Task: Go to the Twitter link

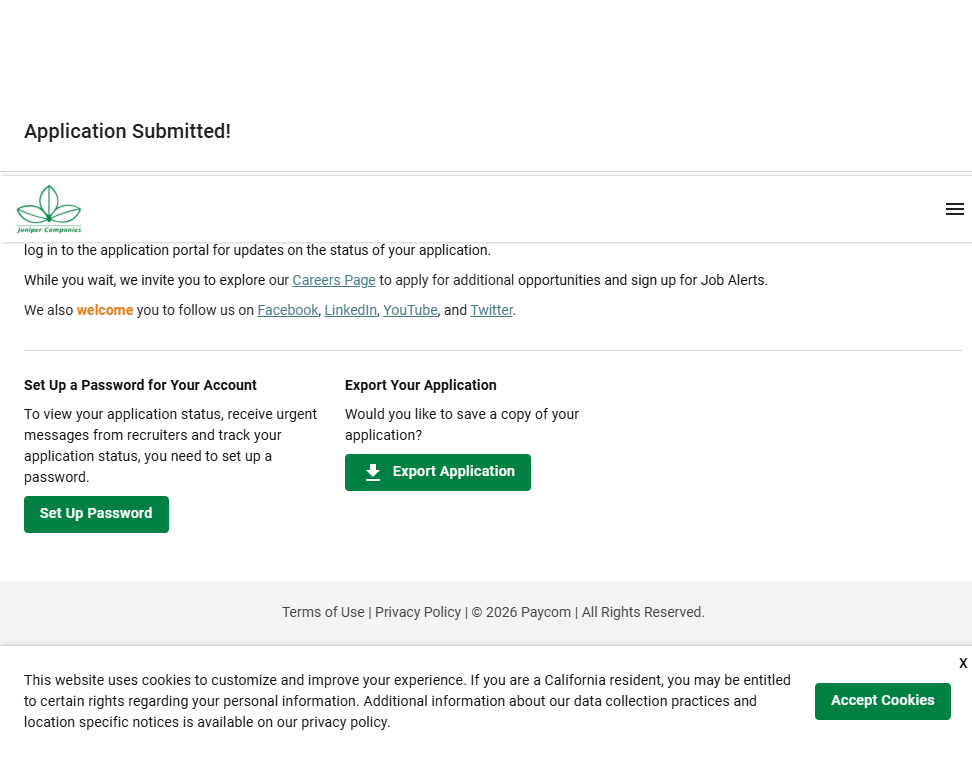Action: (491, 310)
